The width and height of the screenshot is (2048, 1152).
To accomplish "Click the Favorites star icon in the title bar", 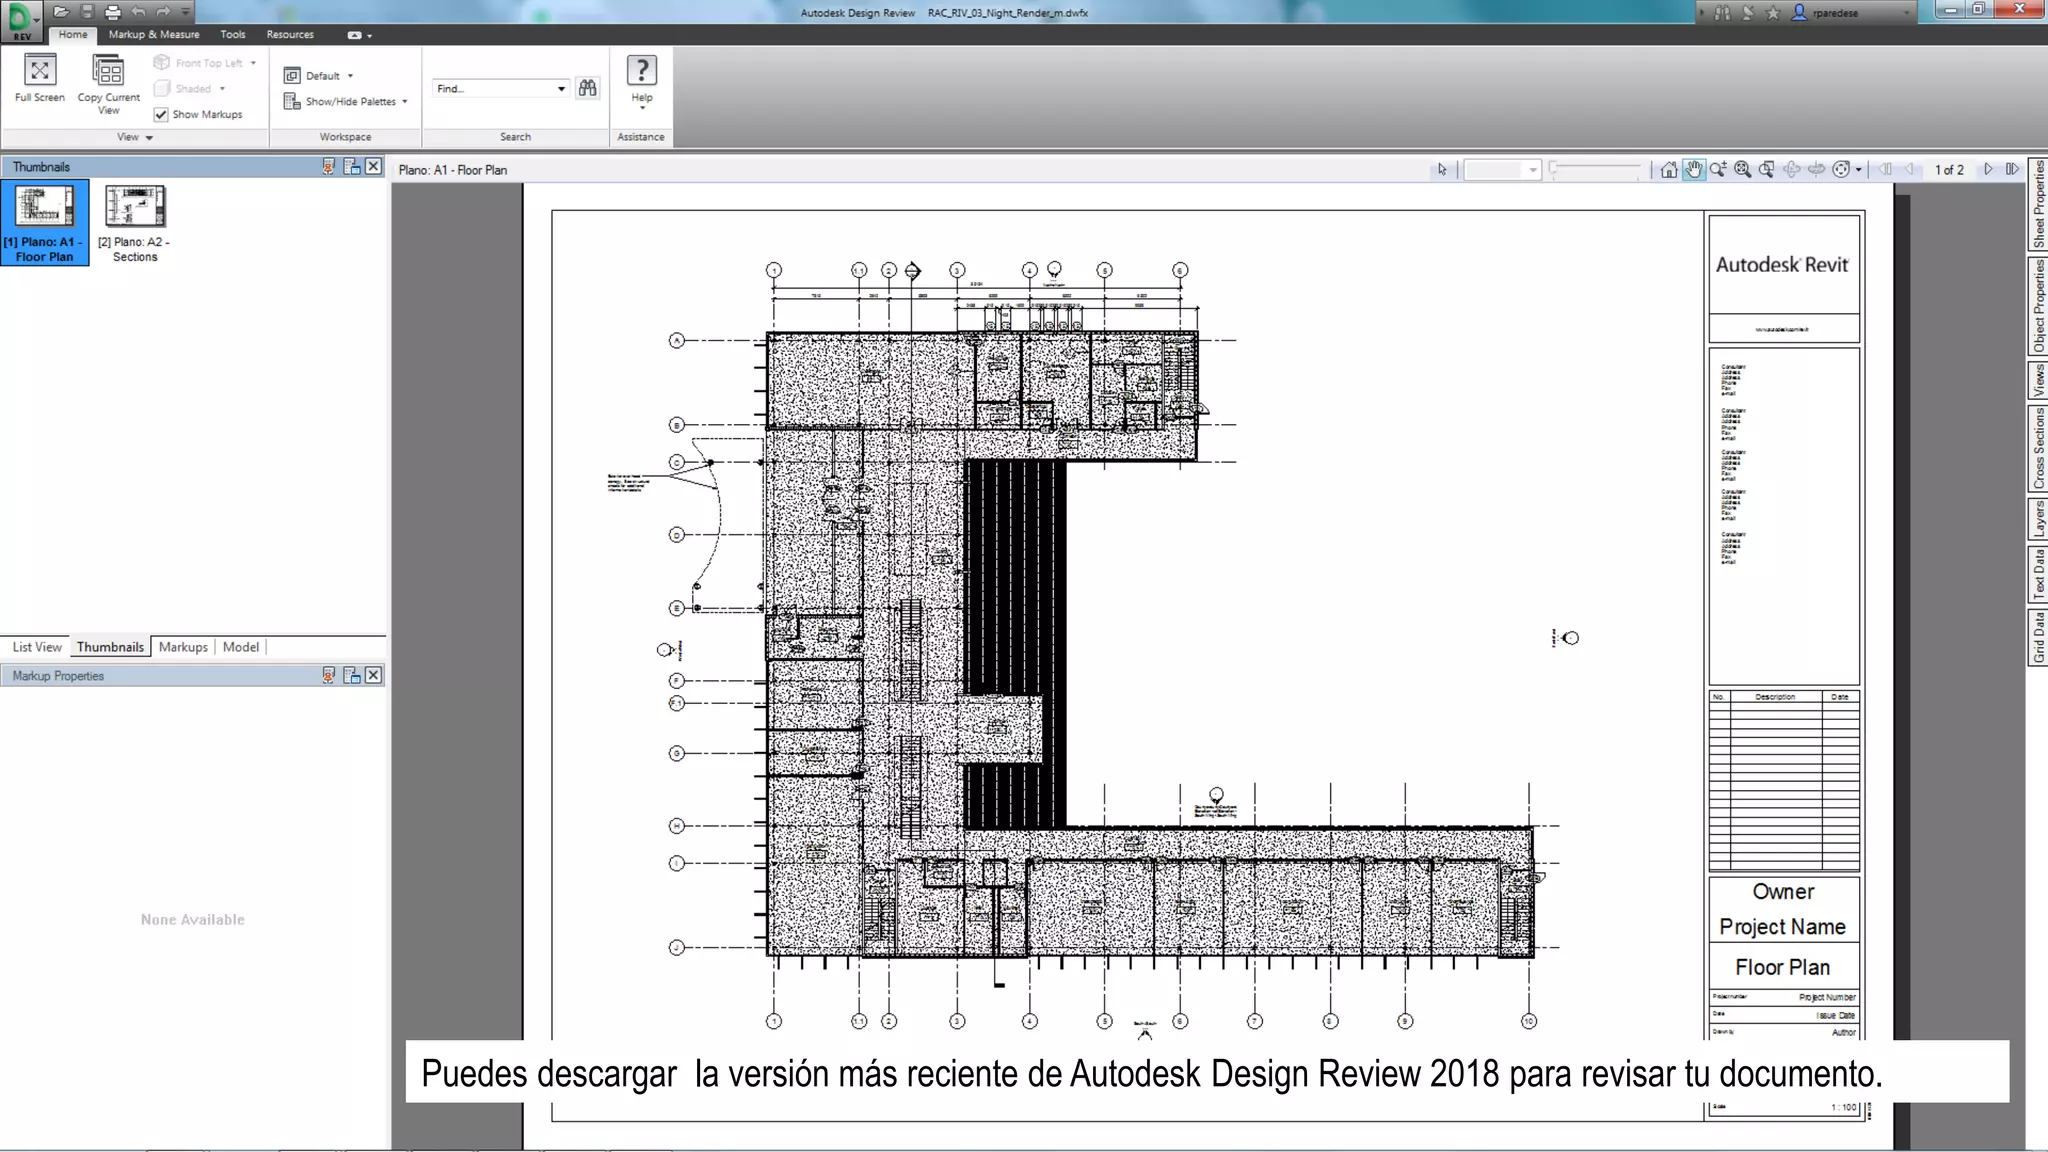I will (1773, 13).
